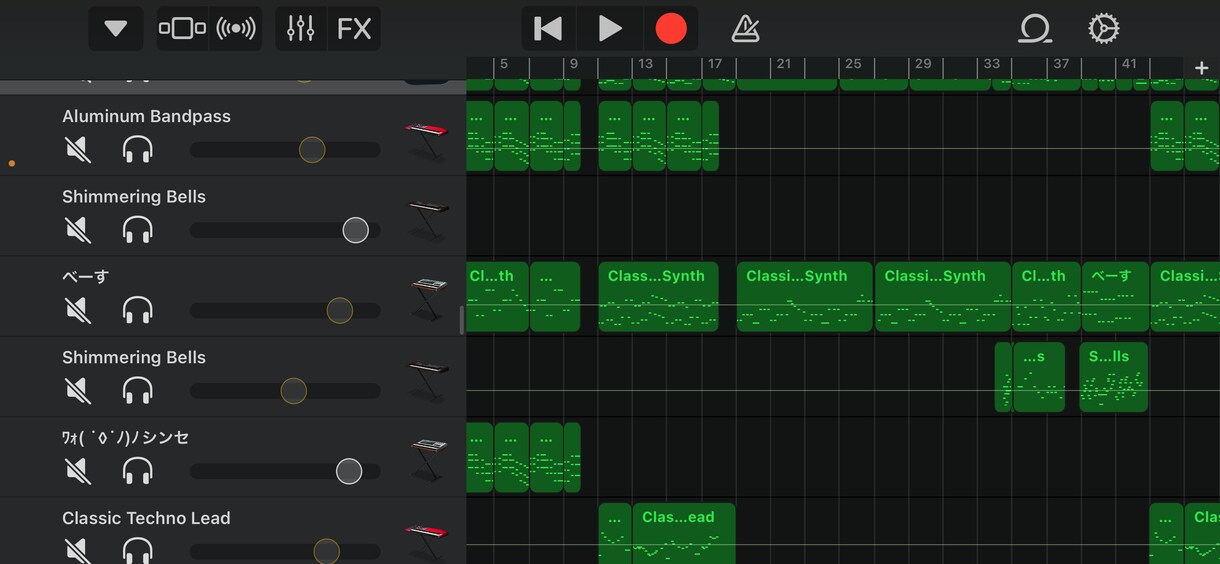Viewport: 1220px width, 564px height.
Task: Solo the Aluminum Bandpass track
Action: coord(137,150)
